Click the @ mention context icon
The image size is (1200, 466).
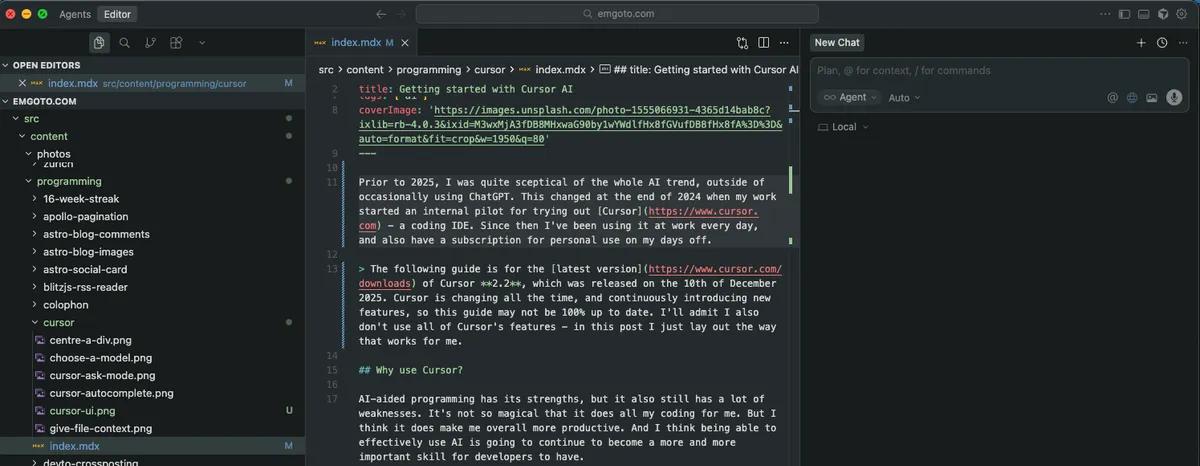tap(1112, 98)
